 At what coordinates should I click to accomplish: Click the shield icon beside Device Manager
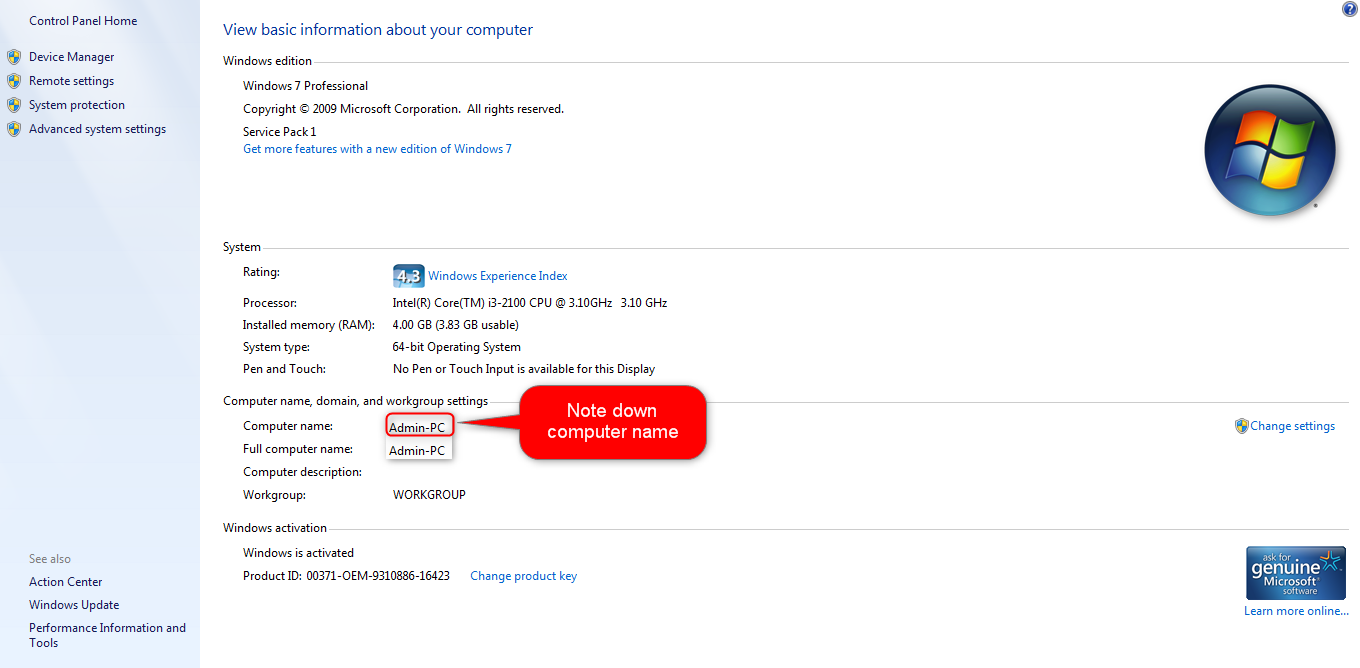pos(14,57)
